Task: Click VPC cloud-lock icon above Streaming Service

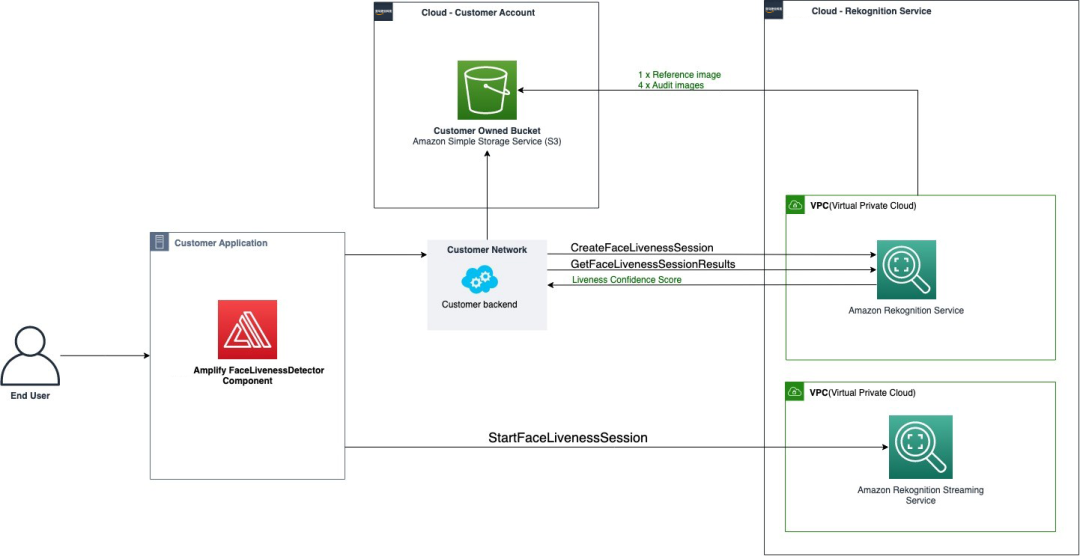Action: pos(795,391)
